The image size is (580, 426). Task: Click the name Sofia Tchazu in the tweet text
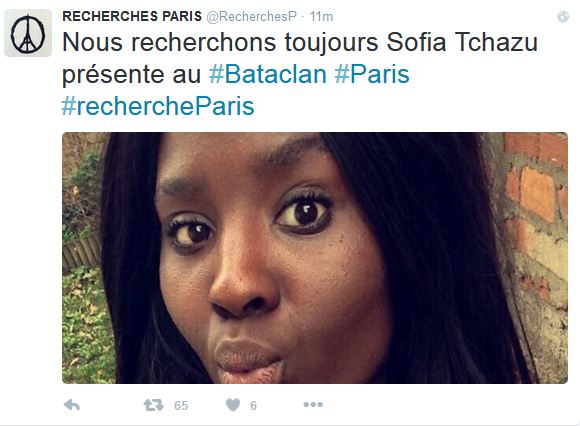point(462,42)
